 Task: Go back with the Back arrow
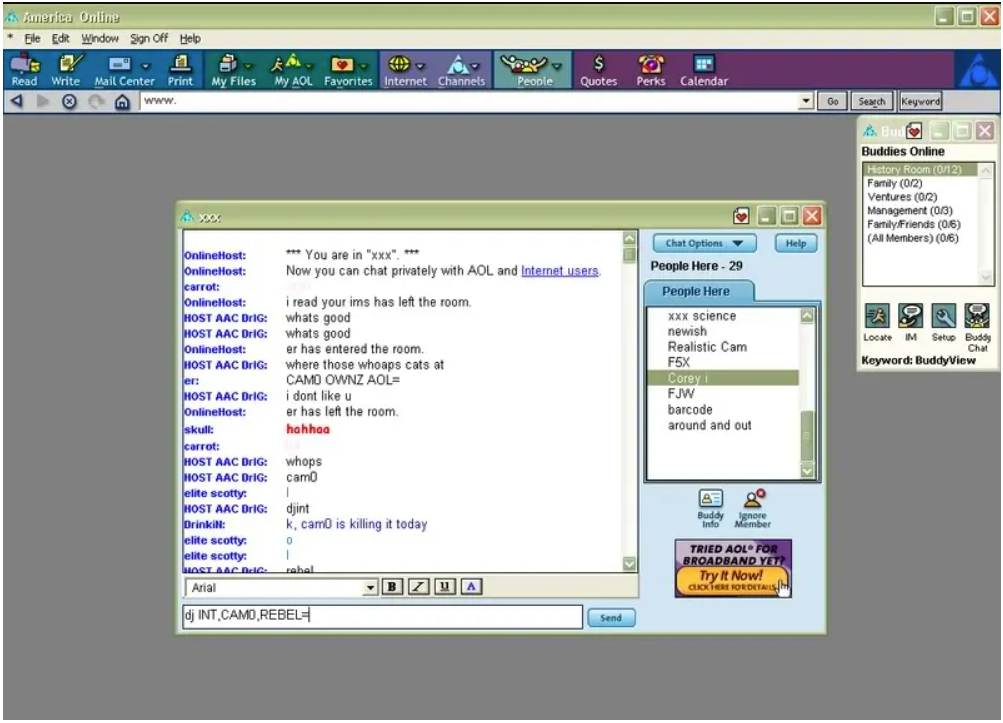point(17,101)
